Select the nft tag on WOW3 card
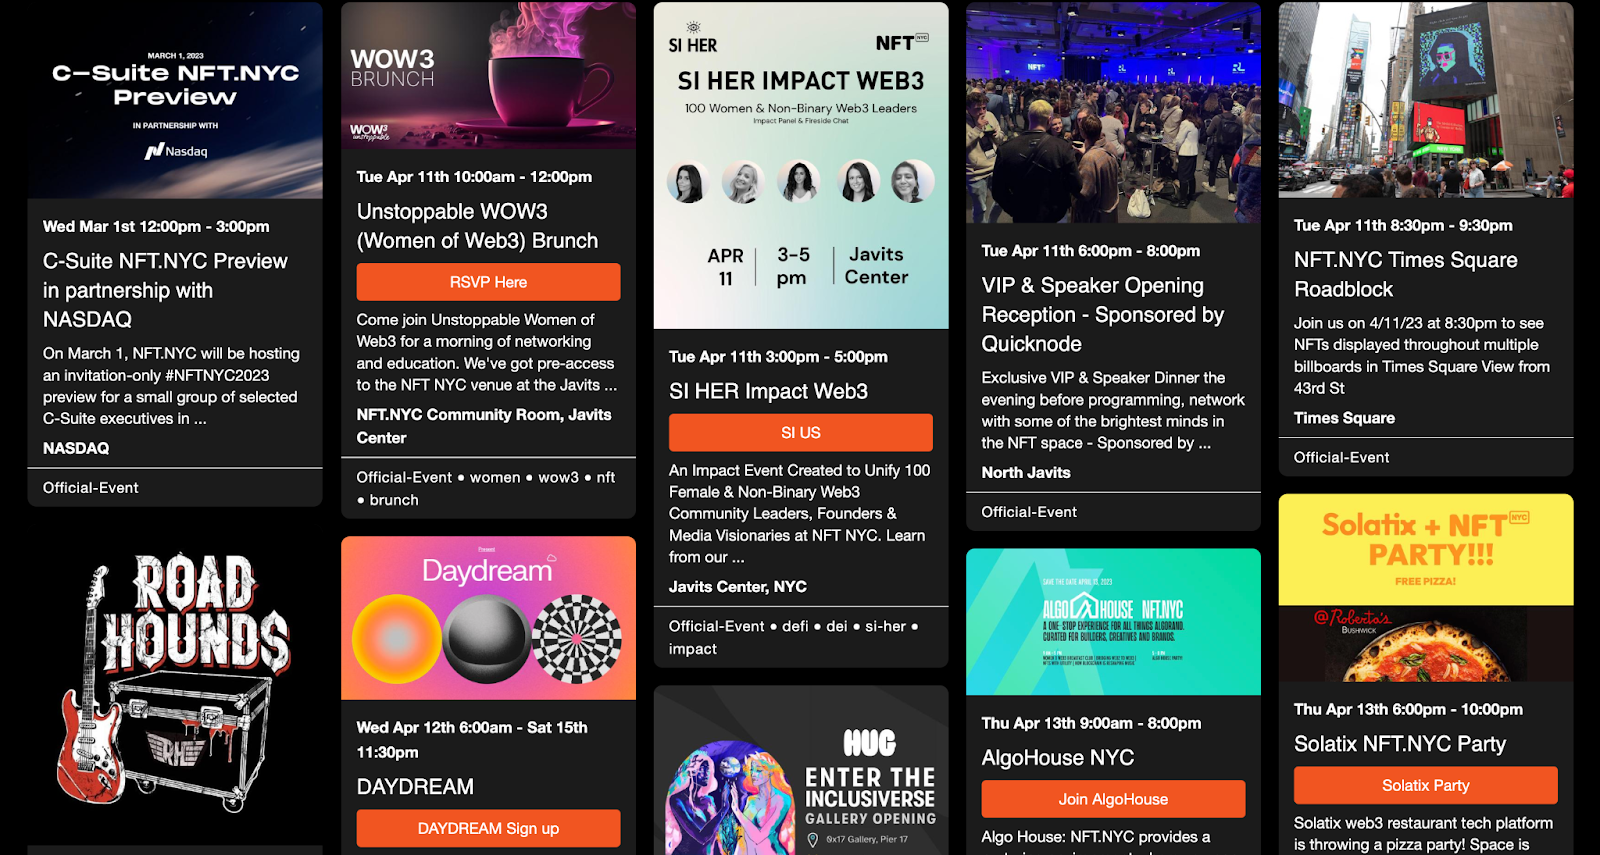 pyautogui.click(x=606, y=478)
